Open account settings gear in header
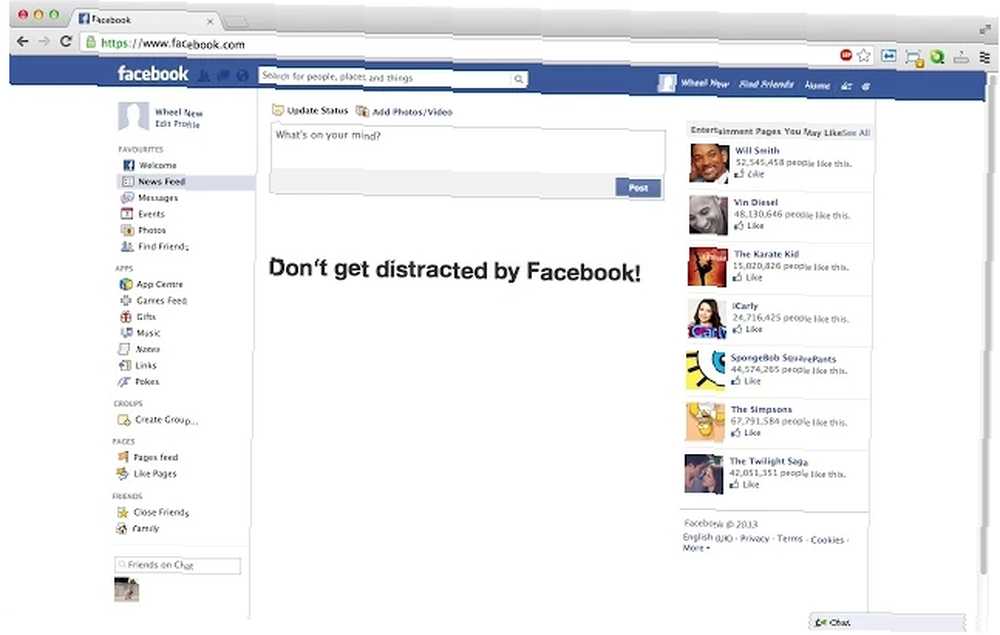Screen dimensions: 1000x635 pos(865,87)
